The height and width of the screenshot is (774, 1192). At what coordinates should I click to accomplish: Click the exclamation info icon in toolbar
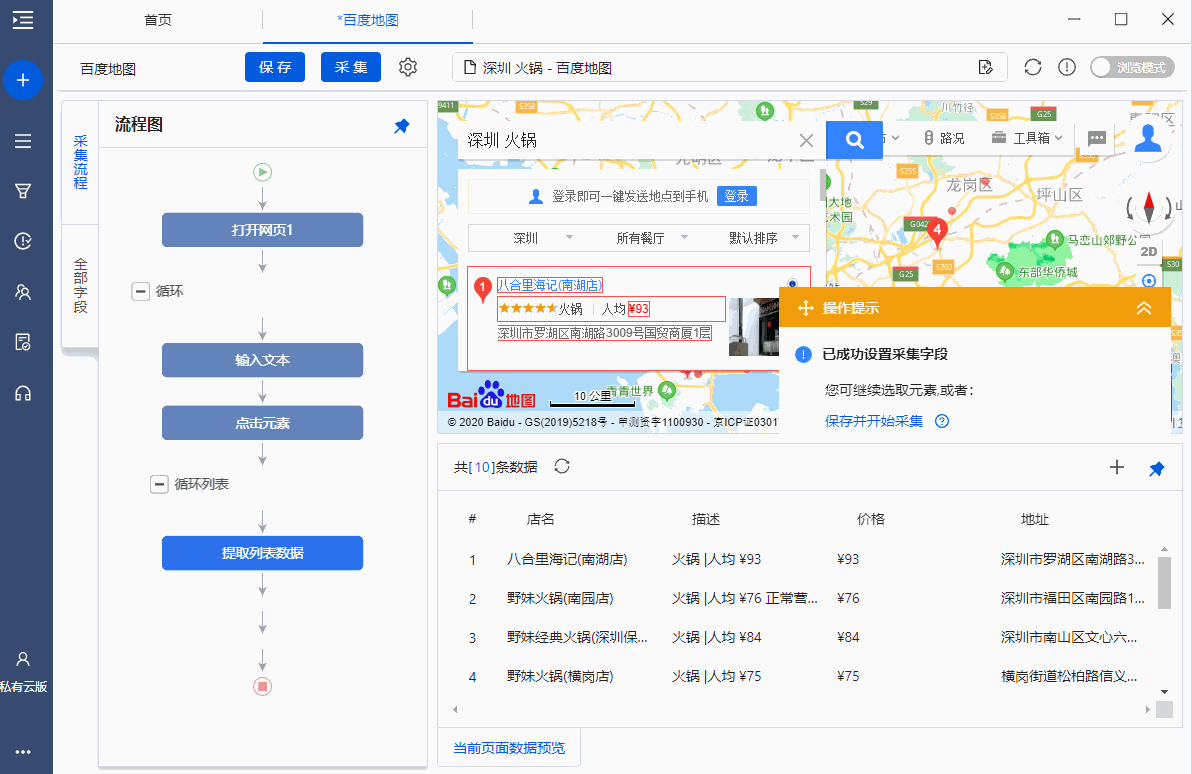(x=1067, y=67)
